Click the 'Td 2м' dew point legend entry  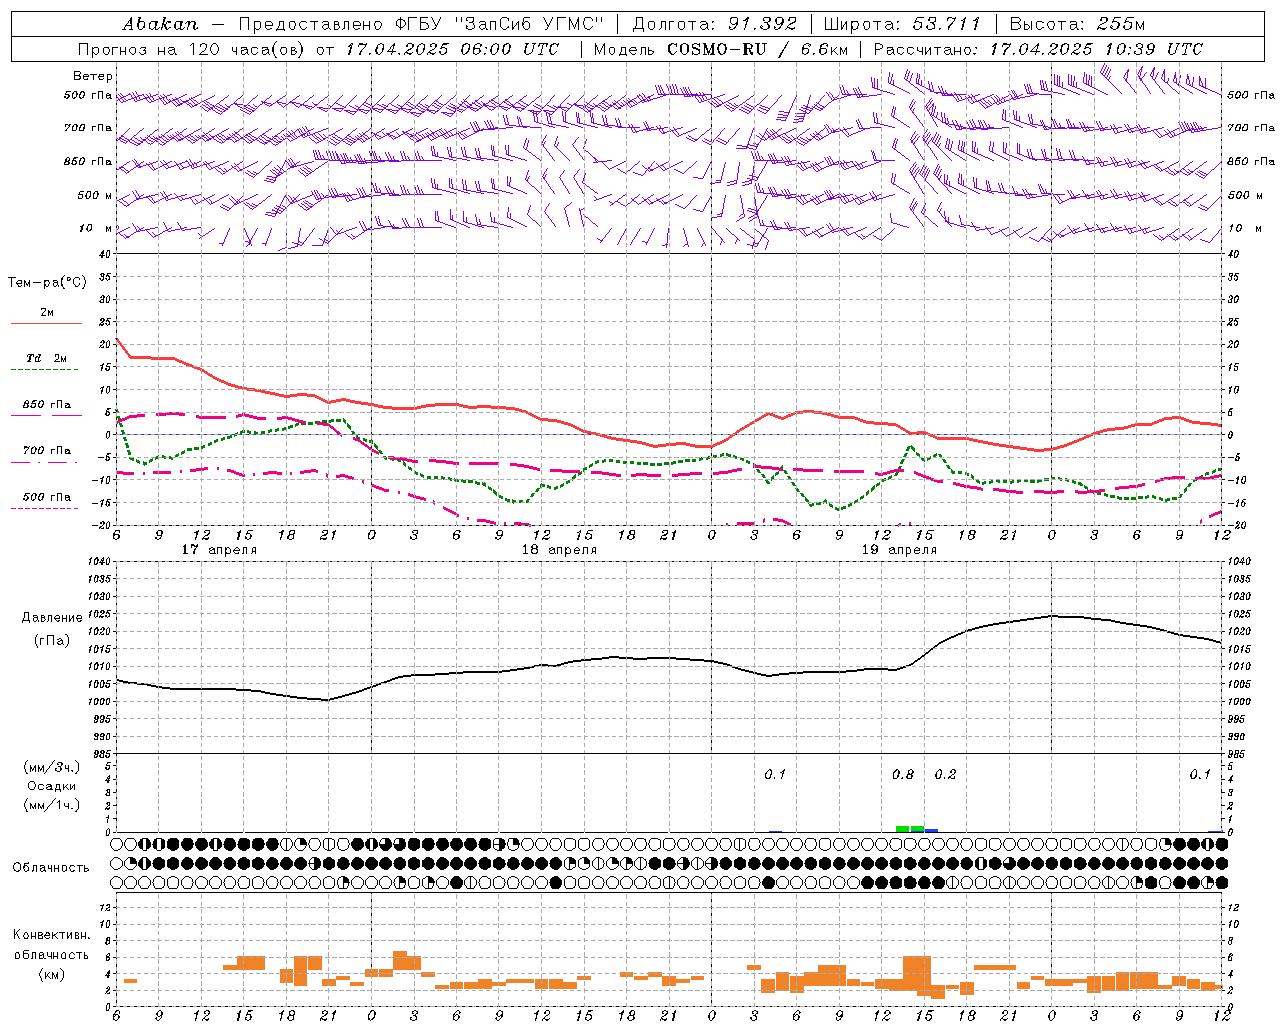coord(47,358)
